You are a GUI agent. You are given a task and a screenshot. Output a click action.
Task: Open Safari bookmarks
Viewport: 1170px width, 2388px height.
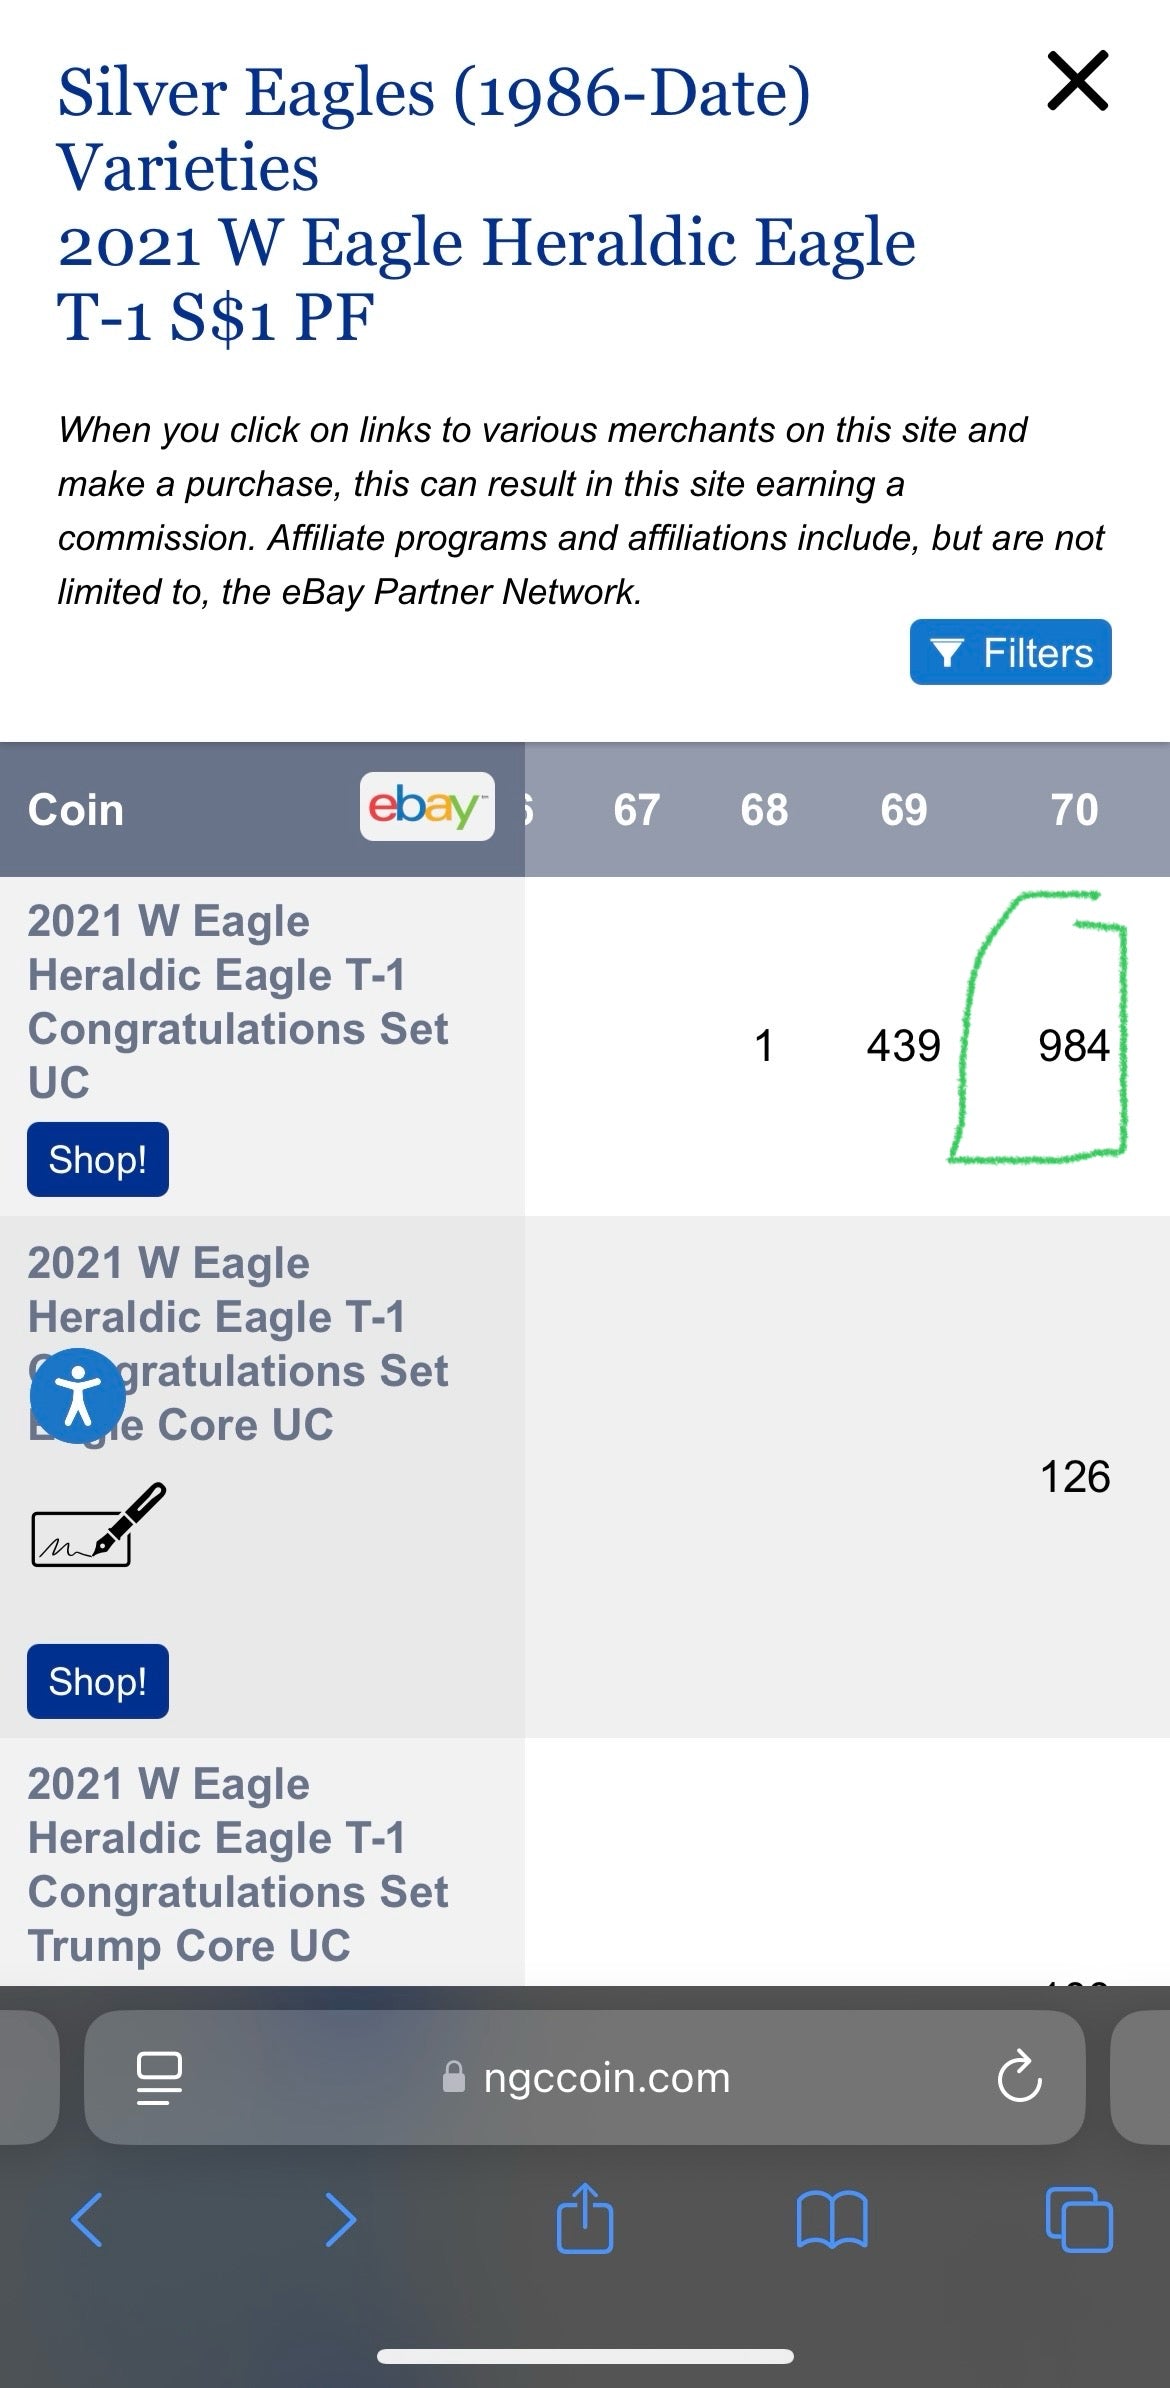coord(831,2220)
